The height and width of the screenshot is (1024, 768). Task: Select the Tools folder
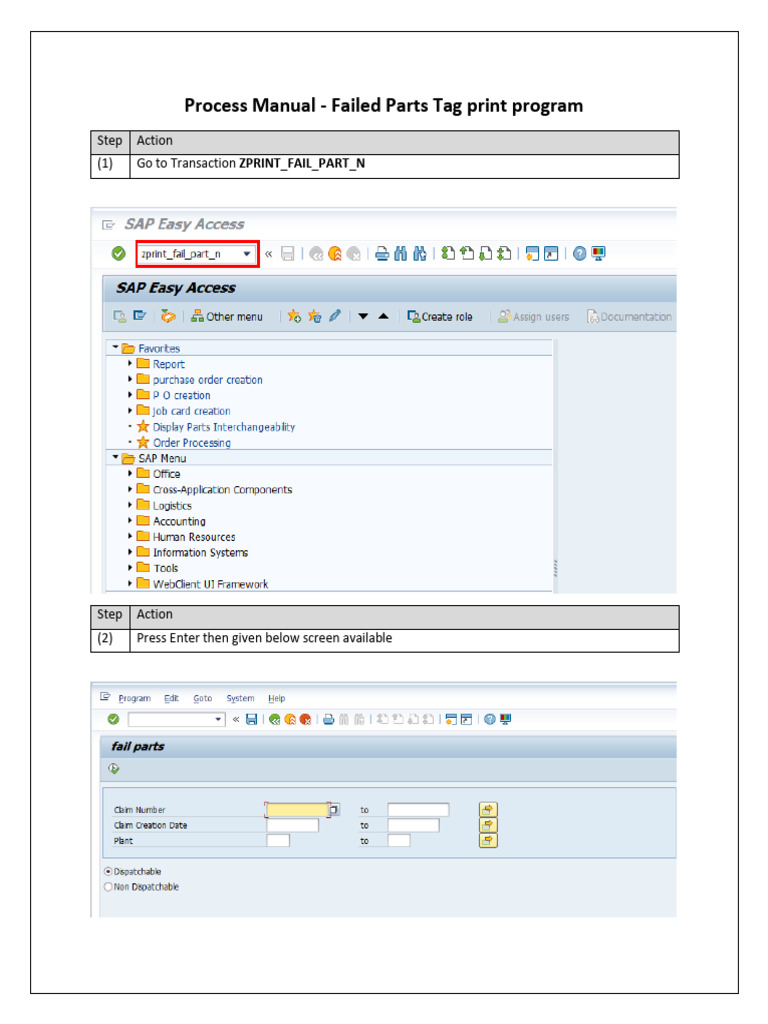point(166,568)
